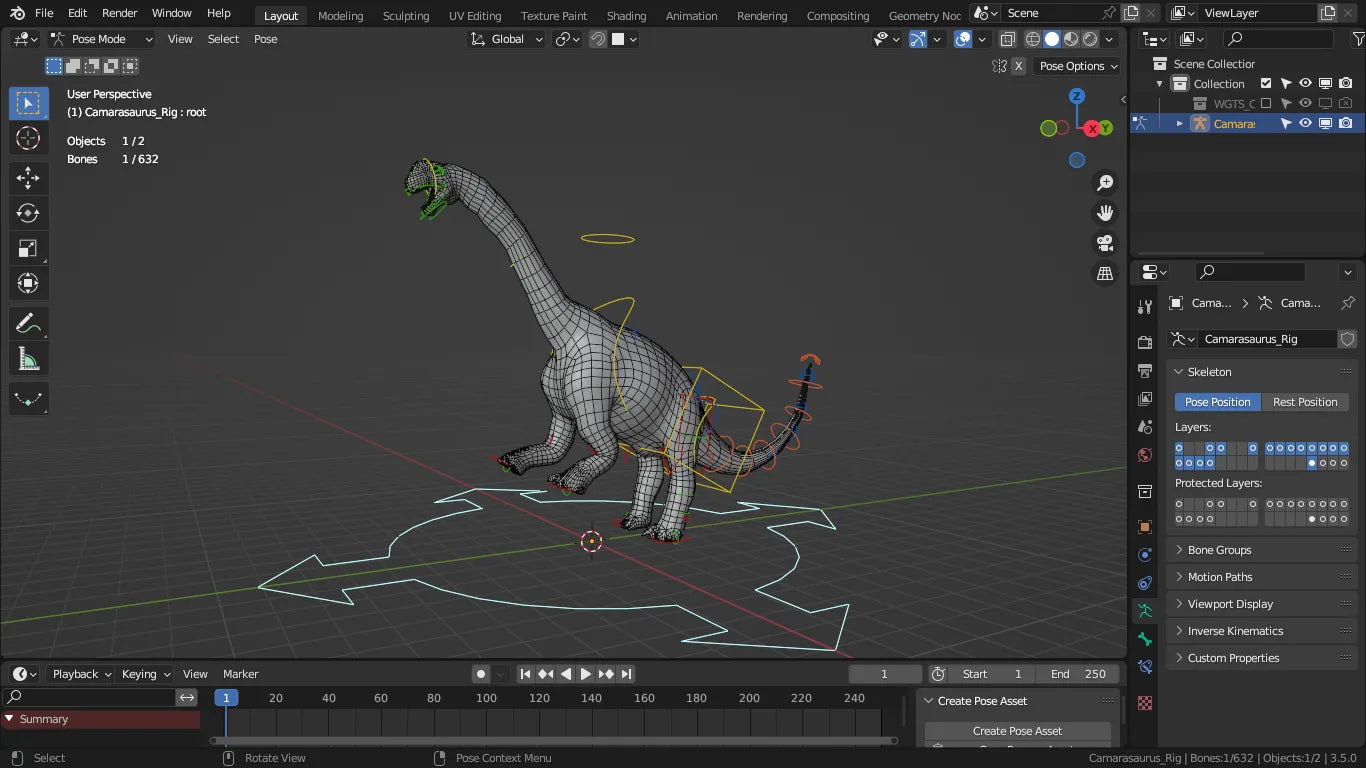This screenshot has width=1366, height=768.
Task: Open the Render menu
Action: pyautogui.click(x=120, y=13)
